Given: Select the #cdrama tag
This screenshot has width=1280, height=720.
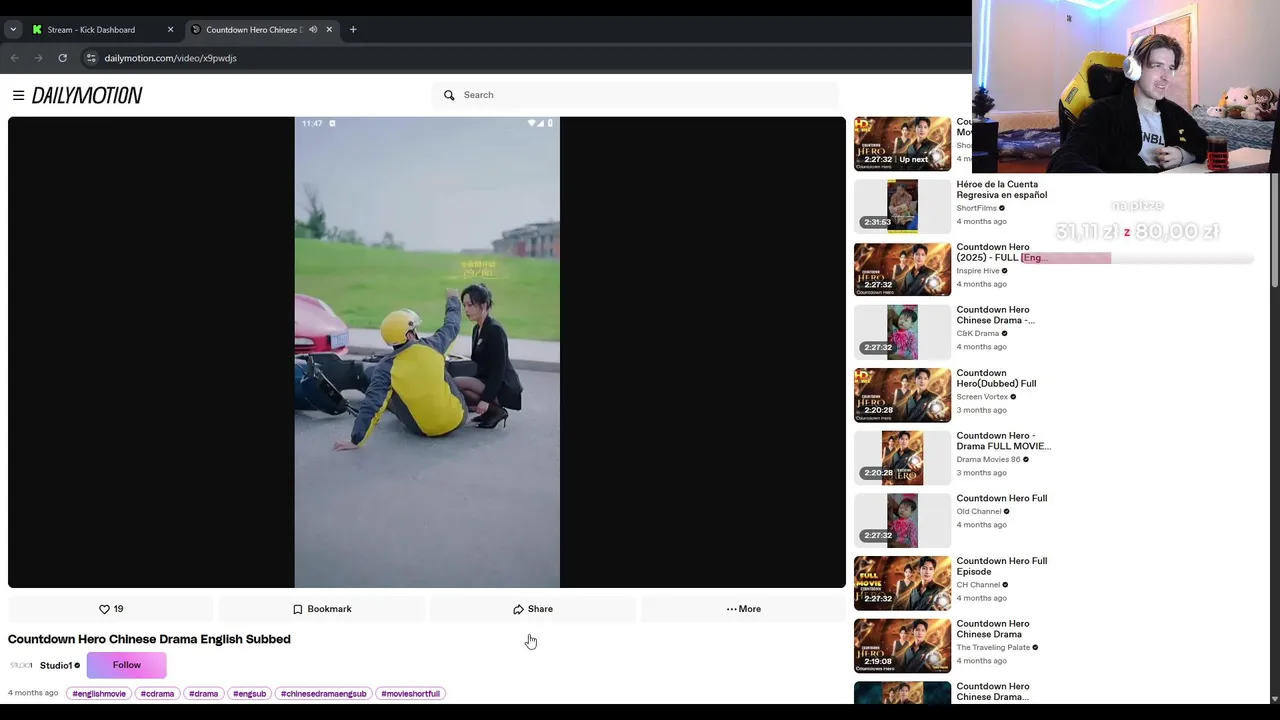Looking at the screenshot, I should (157, 693).
